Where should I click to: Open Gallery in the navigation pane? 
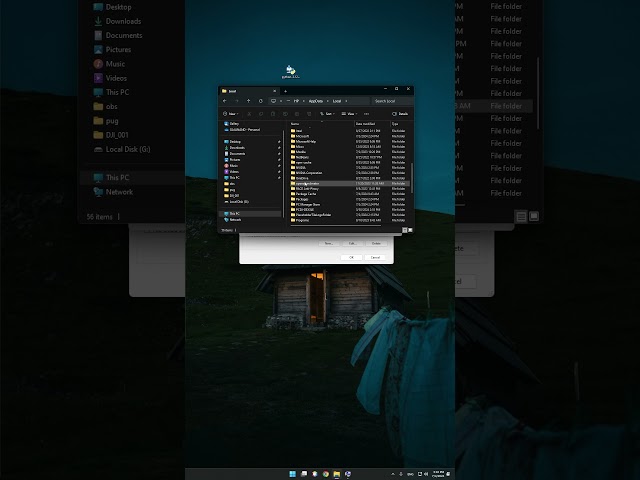pyautogui.click(x=231, y=124)
